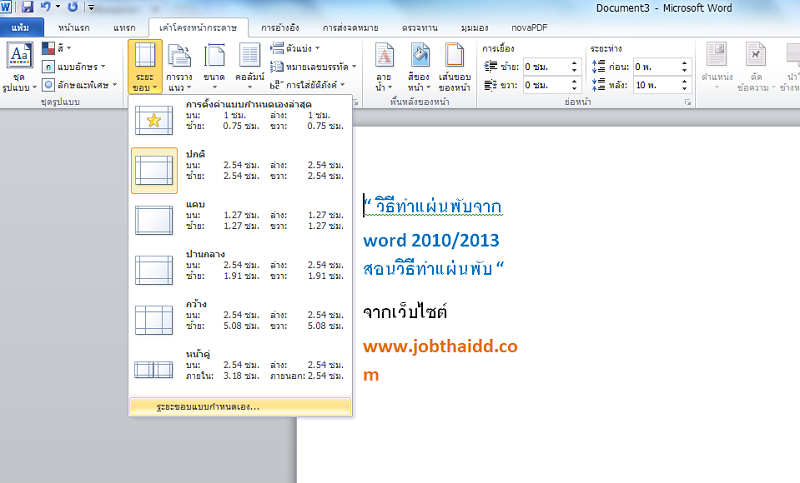Viewport: 800px width, 483px height.
Task: Choose the Narrow (แคบ) margin preset
Action: pos(240,219)
